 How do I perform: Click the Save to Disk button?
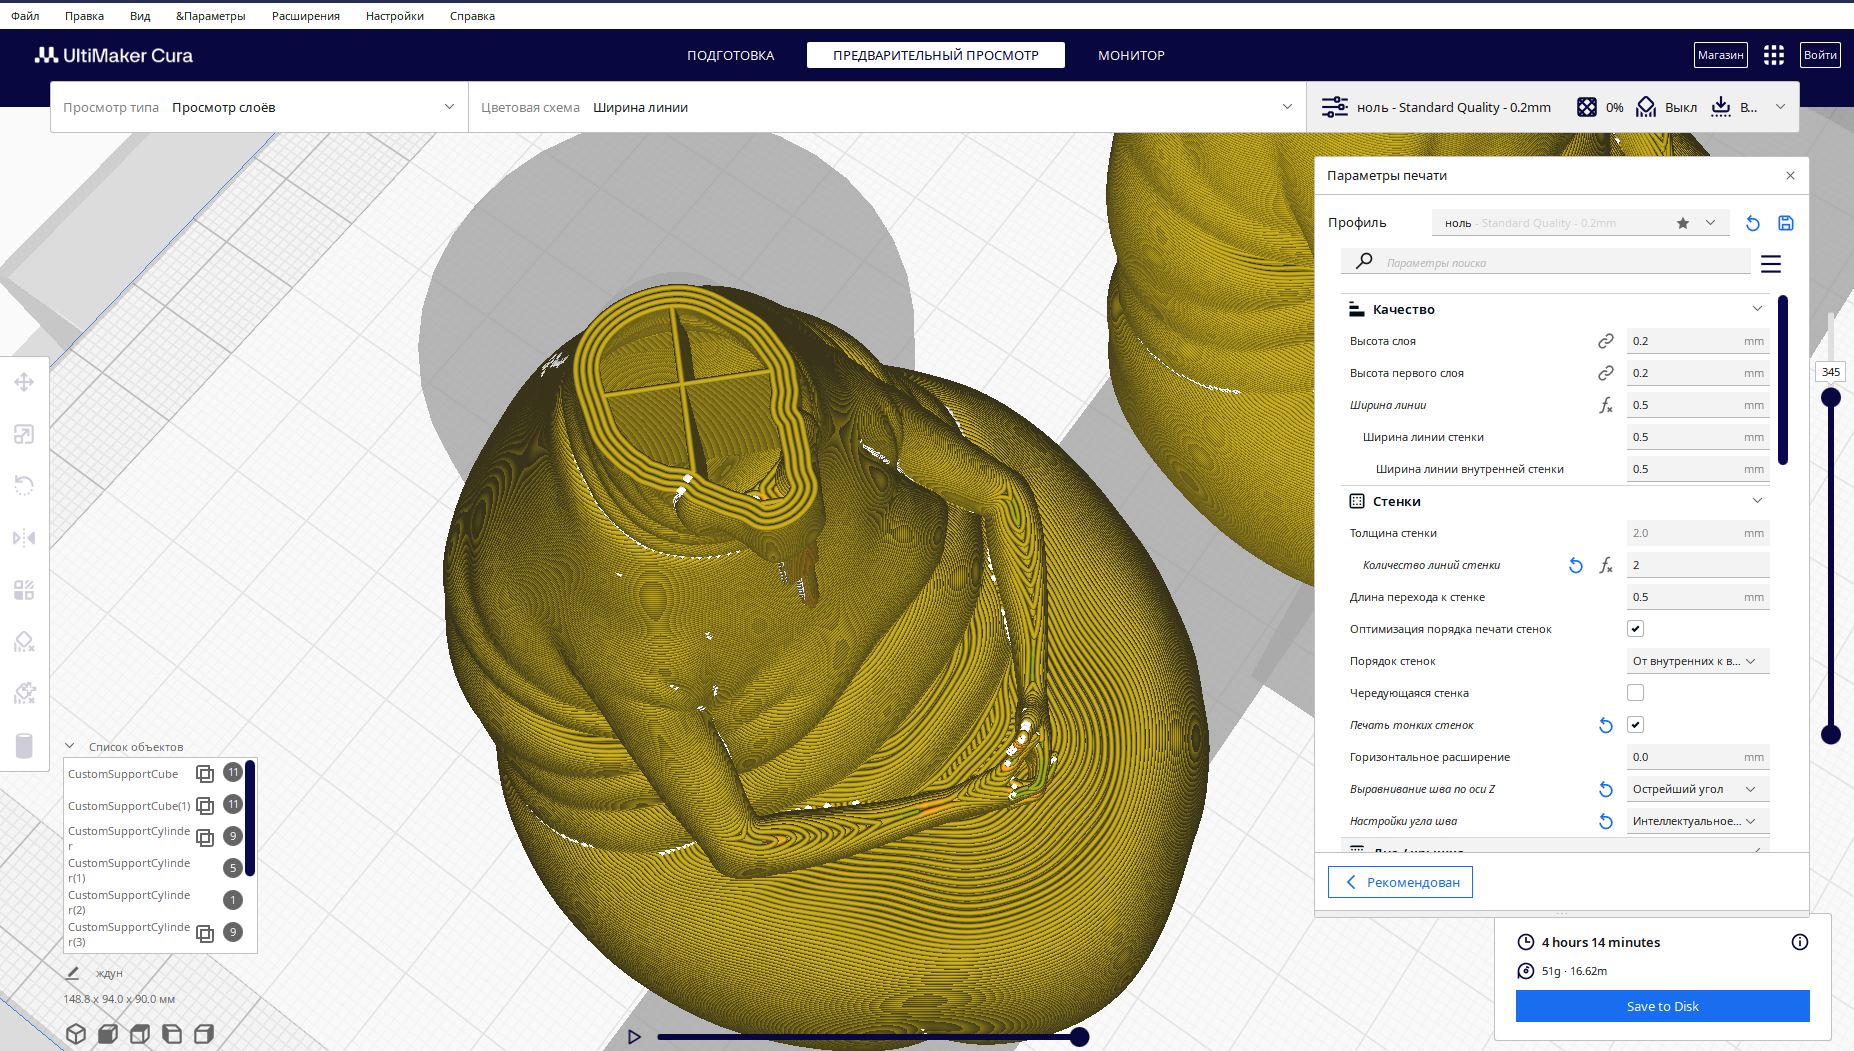[1662, 1006]
